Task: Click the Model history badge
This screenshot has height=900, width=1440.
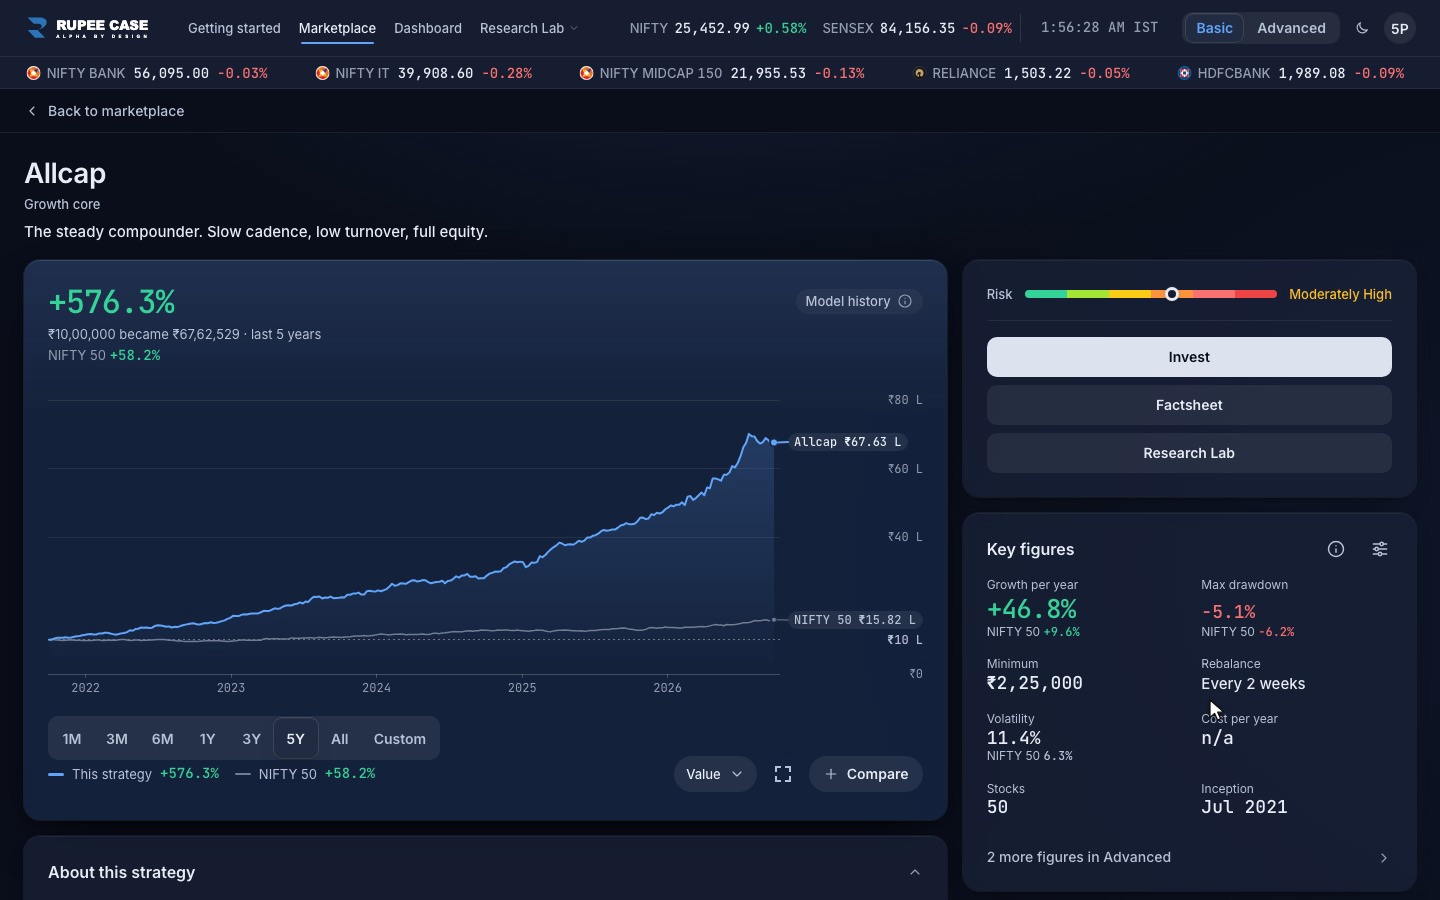Action: coord(859,301)
